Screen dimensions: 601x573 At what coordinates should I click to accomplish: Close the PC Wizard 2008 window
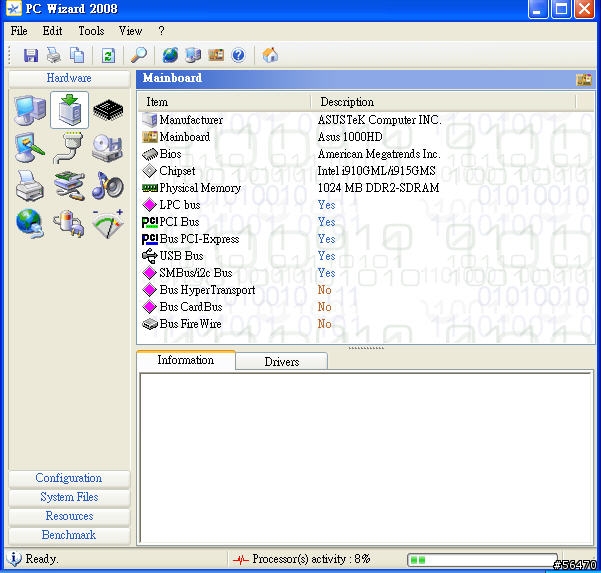585,9
